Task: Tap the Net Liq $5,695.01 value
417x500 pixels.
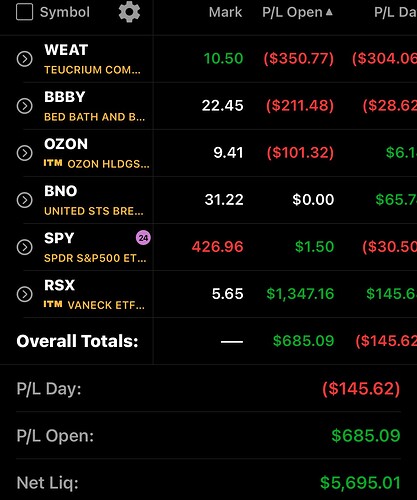Action: coord(360,483)
